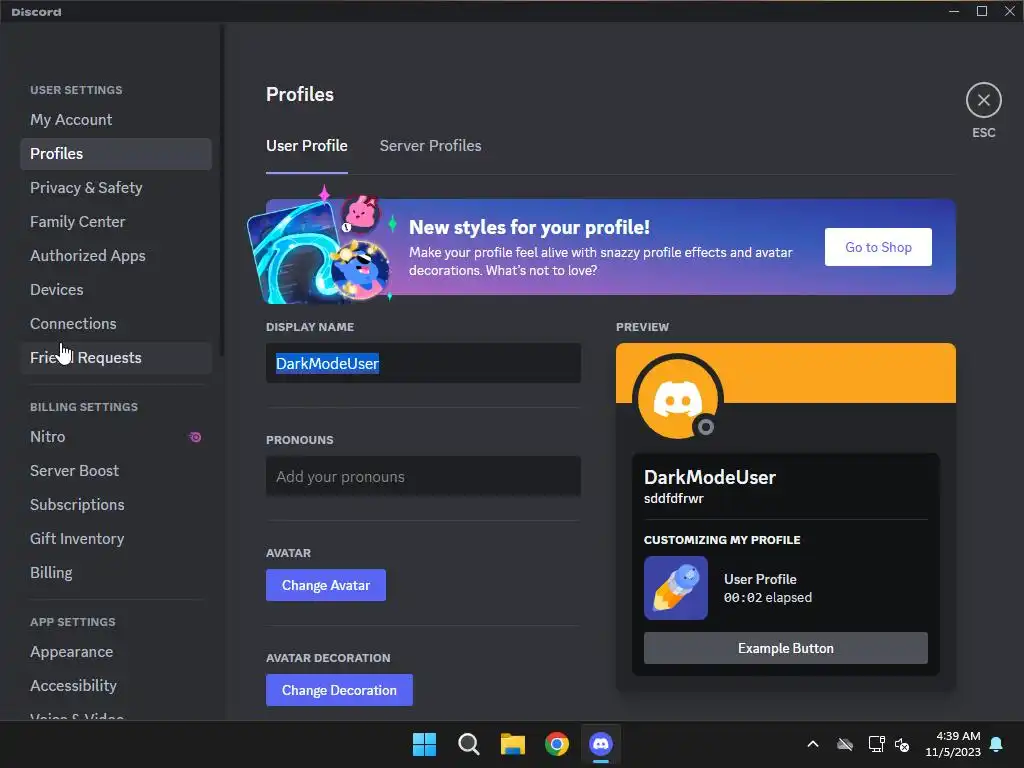Click username sddfdfrwr in preview
This screenshot has width=1024, height=768.
coord(673,498)
